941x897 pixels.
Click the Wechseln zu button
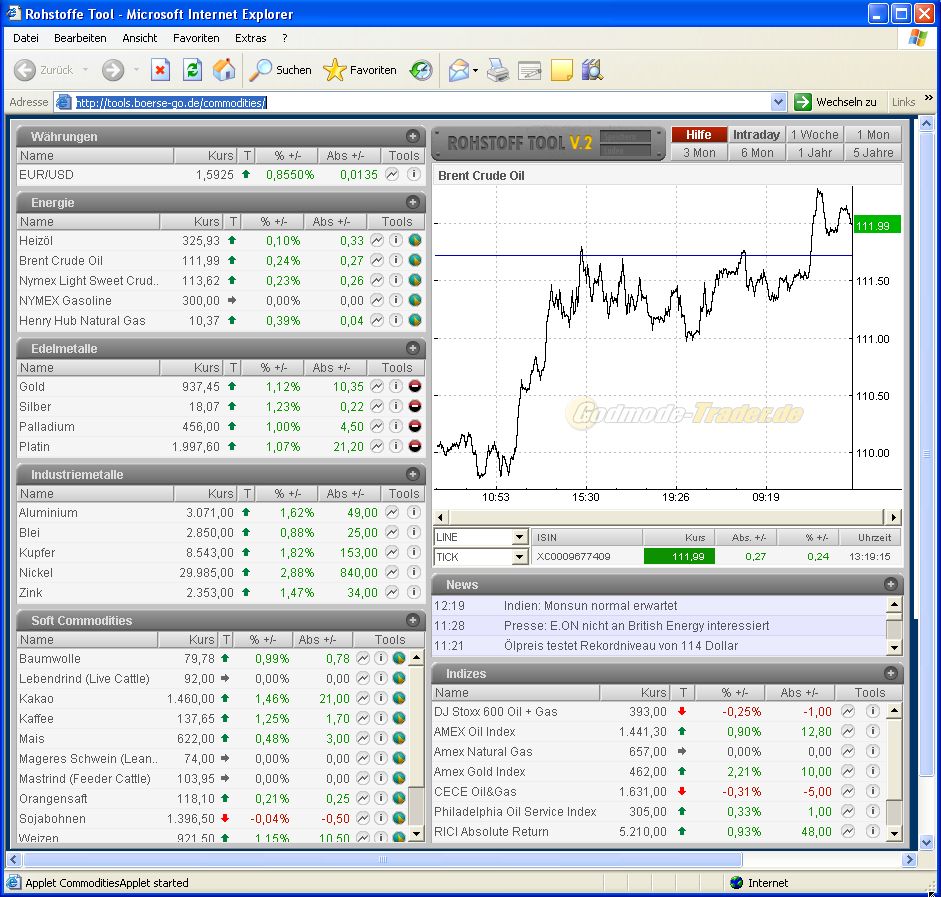pyautogui.click(x=836, y=102)
